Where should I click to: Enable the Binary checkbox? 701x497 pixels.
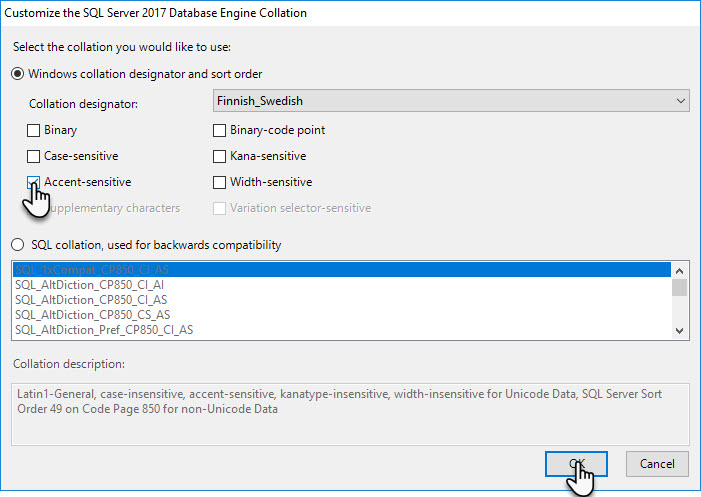click(x=34, y=130)
